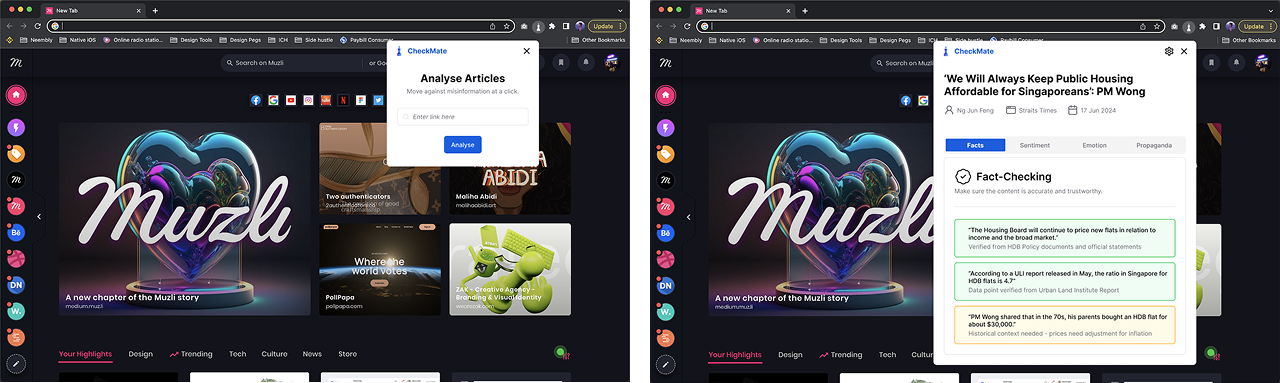Select Culture tab in left window
This screenshot has height=383, width=1280.
click(275, 354)
